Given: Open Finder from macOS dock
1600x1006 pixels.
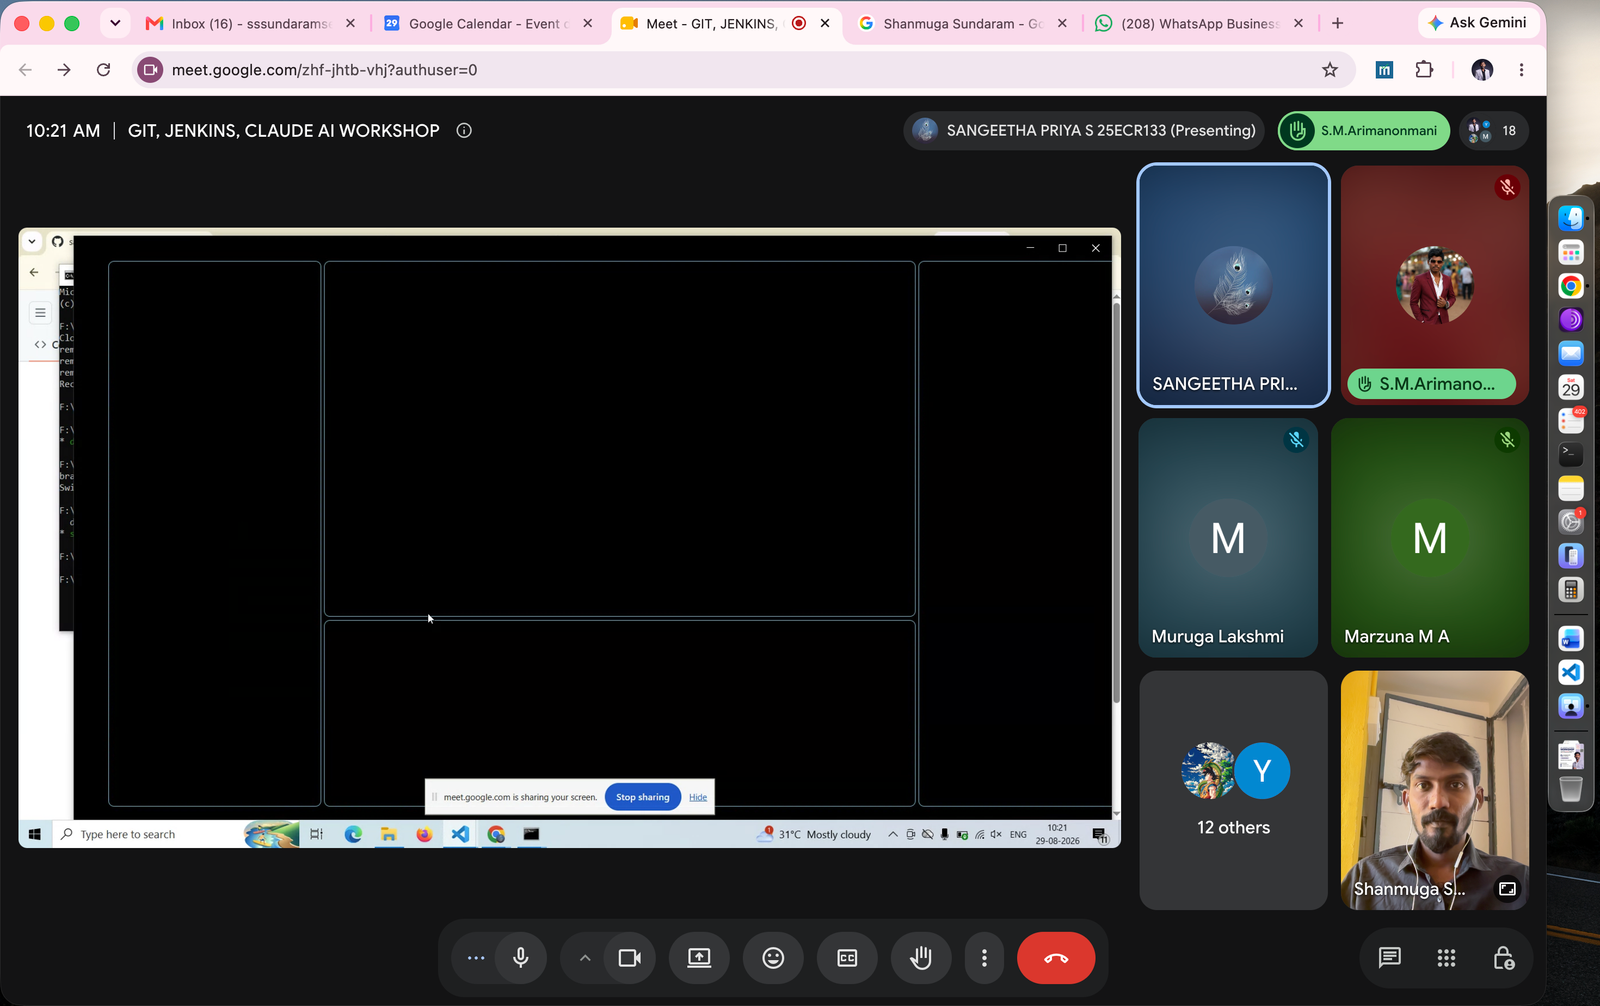Looking at the screenshot, I should 1571,218.
